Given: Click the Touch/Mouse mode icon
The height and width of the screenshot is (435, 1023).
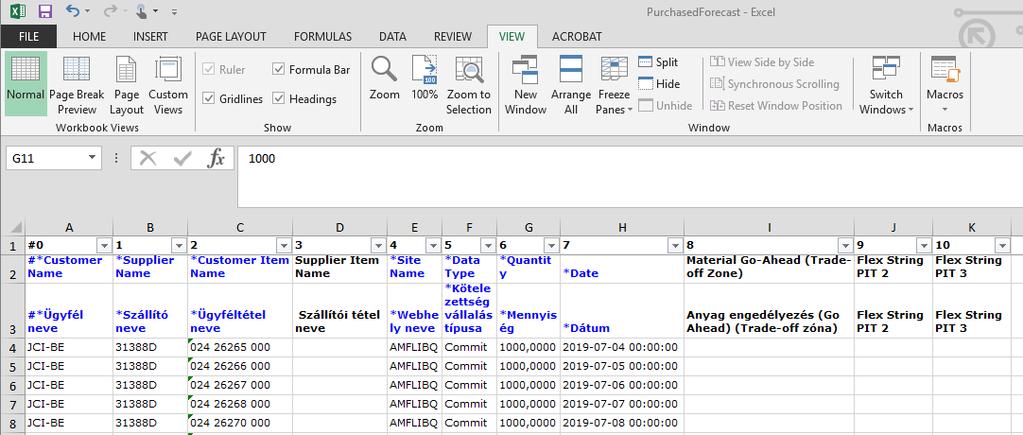Looking at the screenshot, I should (x=142, y=11).
